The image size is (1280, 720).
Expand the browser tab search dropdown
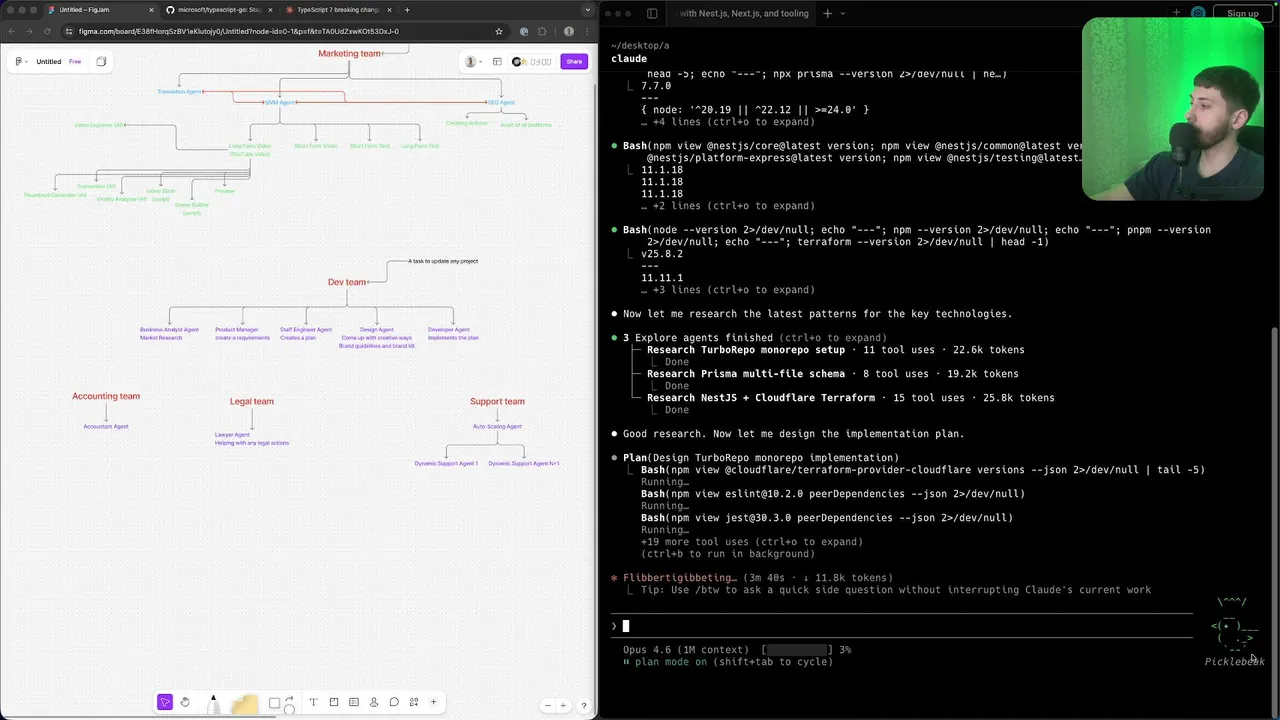(x=587, y=10)
